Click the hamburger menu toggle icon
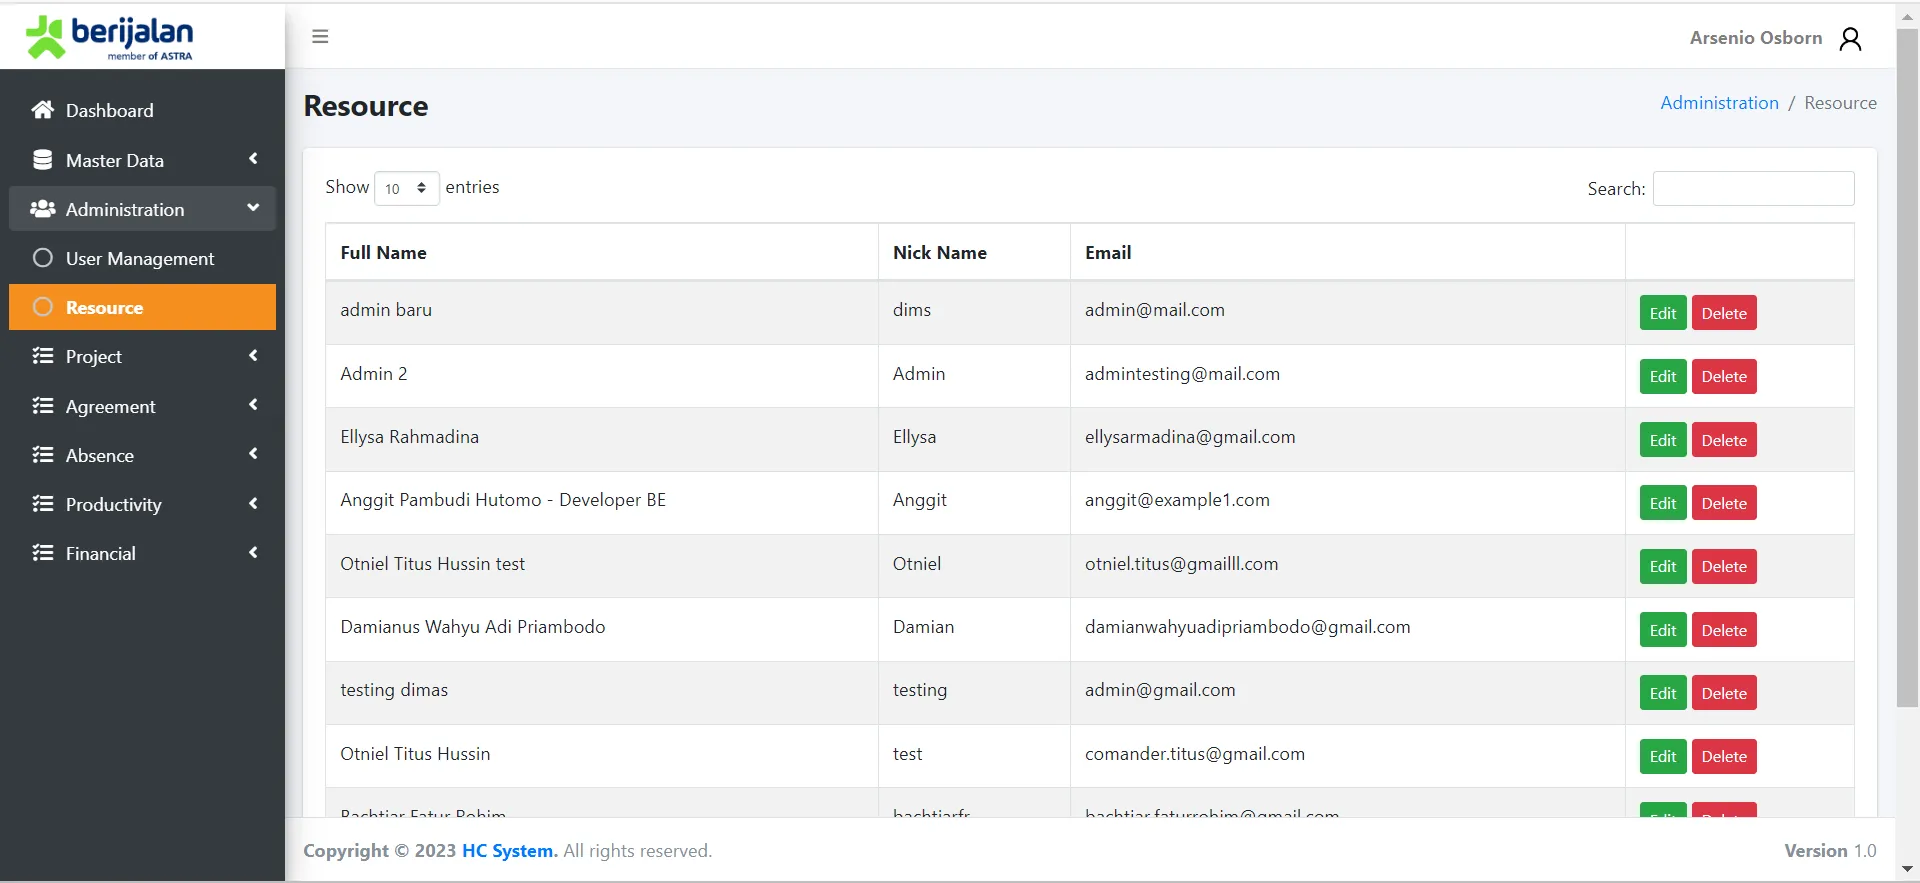This screenshot has height=883, width=1920. click(x=320, y=37)
